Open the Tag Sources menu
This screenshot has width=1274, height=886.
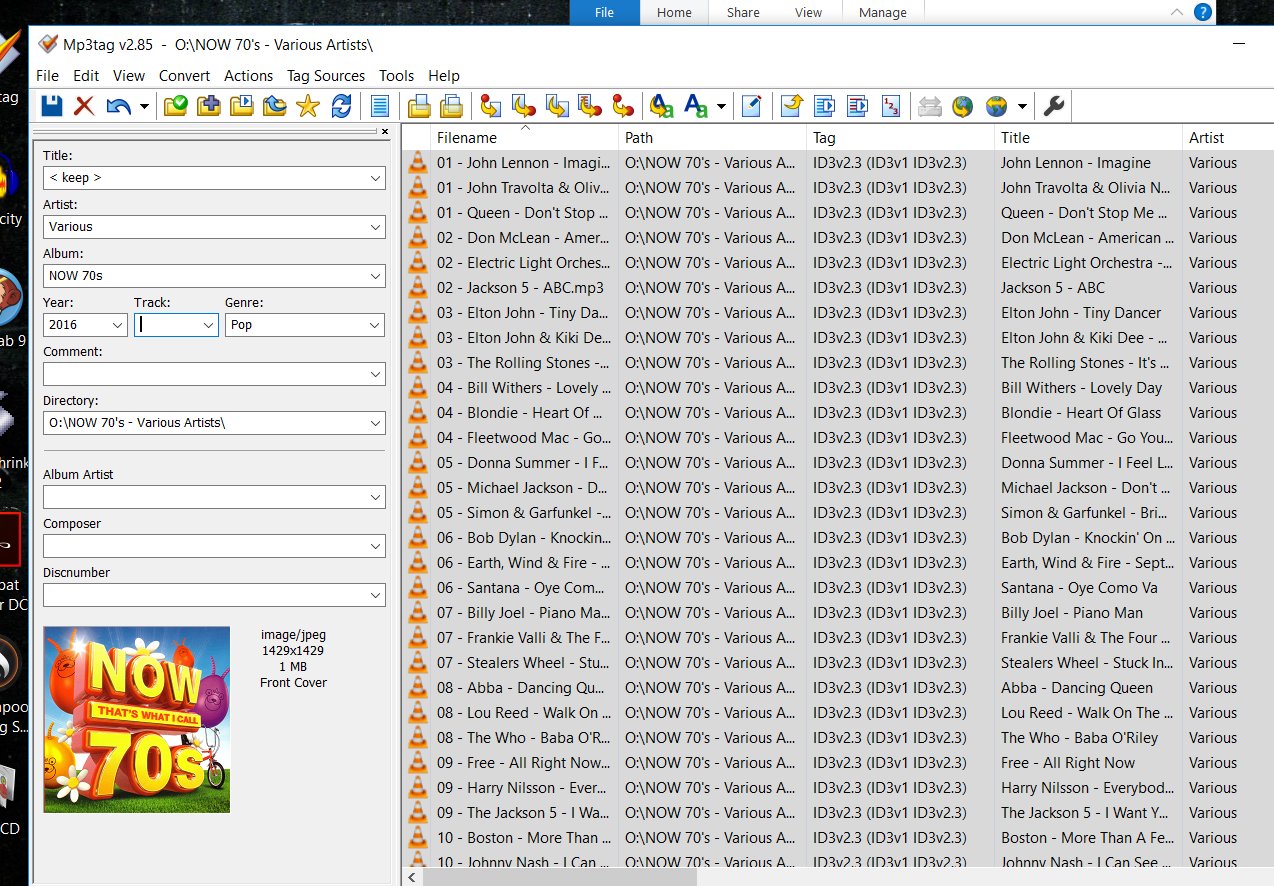tap(325, 76)
